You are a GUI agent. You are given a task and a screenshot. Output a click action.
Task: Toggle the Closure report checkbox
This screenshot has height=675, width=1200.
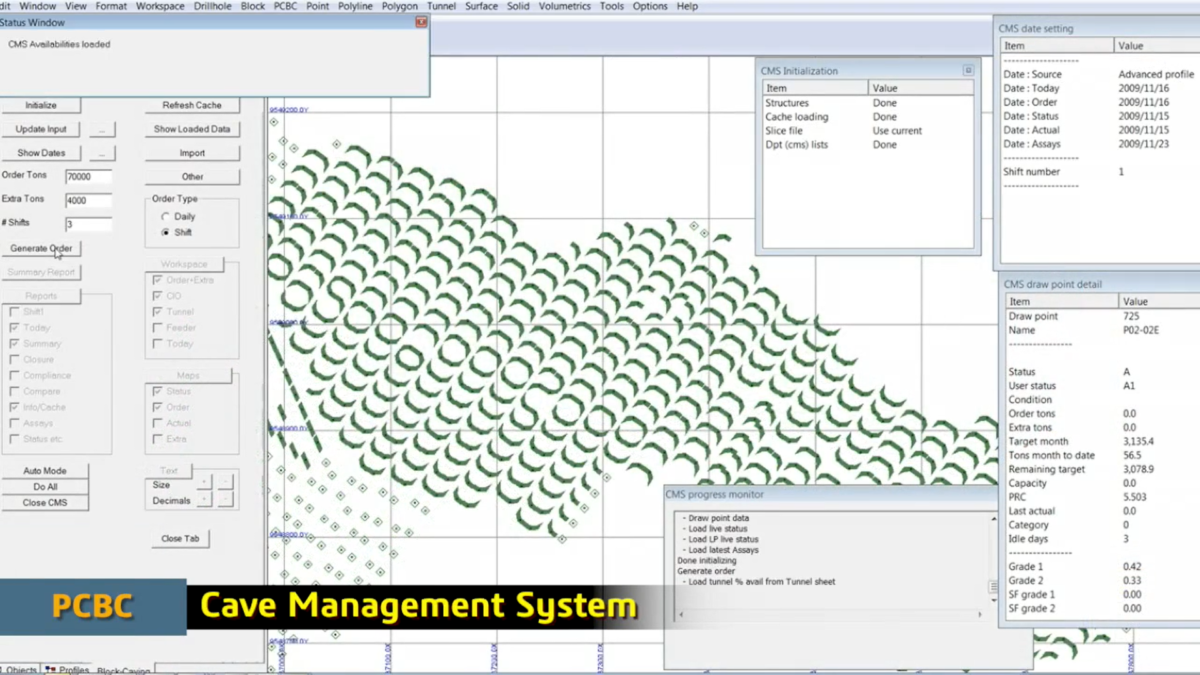pos(14,360)
